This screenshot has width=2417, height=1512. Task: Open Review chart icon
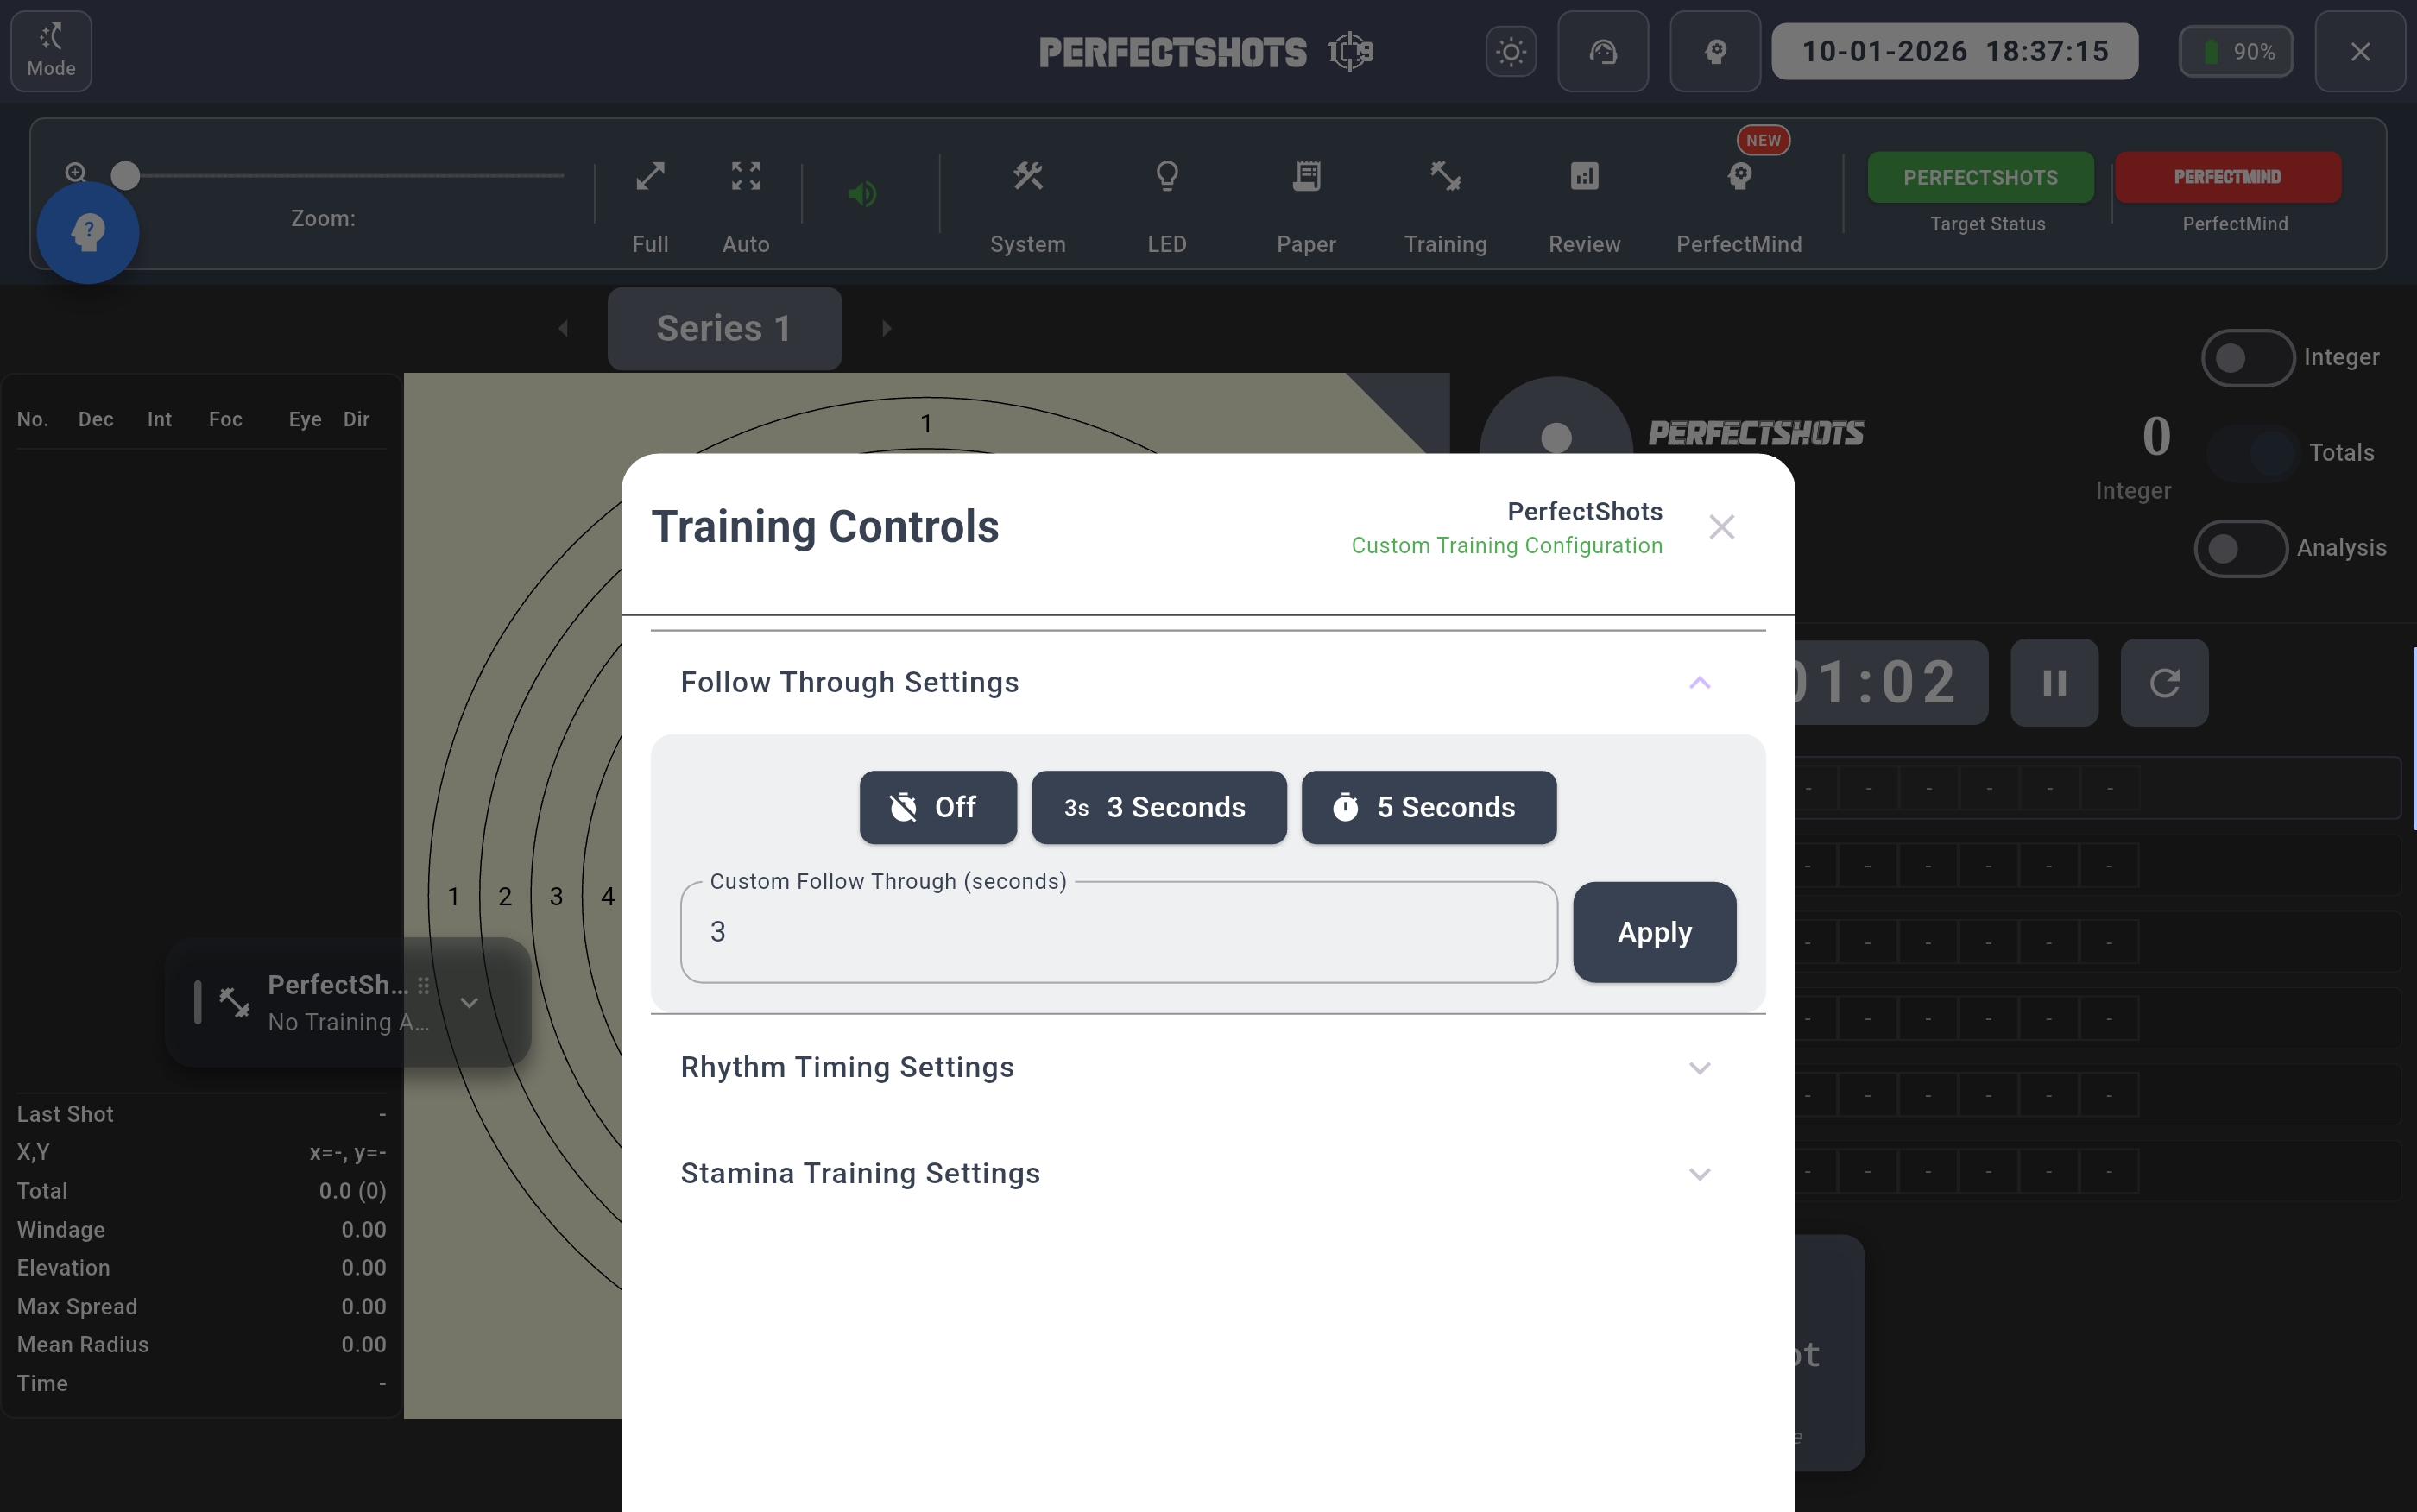click(x=1584, y=178)
